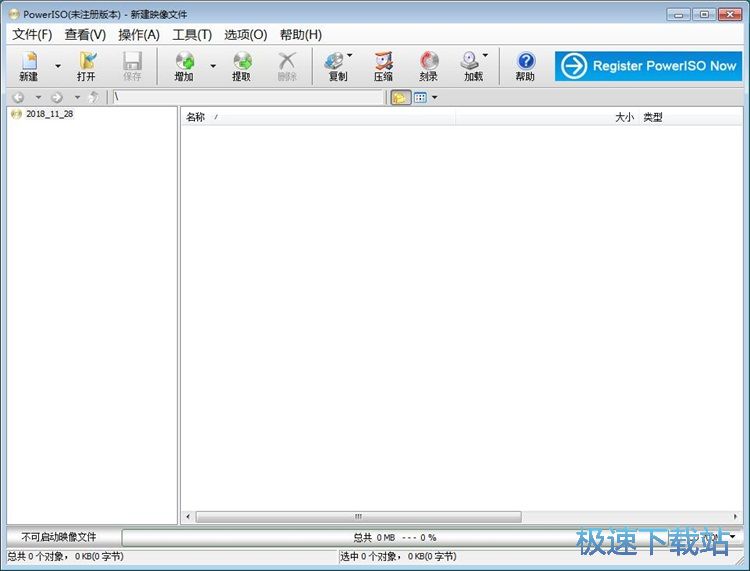The height and width of the screenshot is (571, 750).
Task: Click the path address field
Action: (248, 98)
